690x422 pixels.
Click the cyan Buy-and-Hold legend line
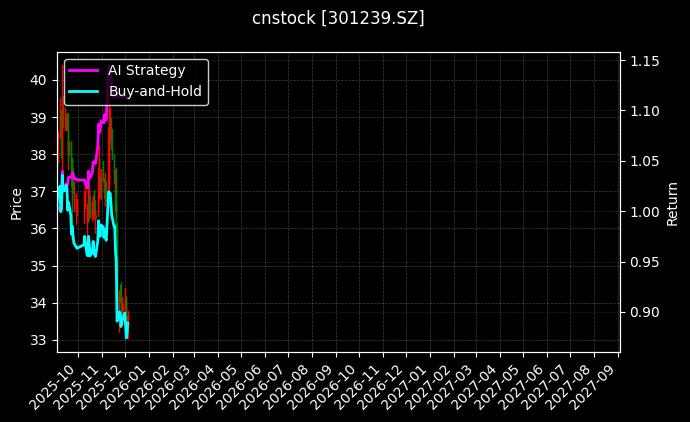[x=84, y=91]
